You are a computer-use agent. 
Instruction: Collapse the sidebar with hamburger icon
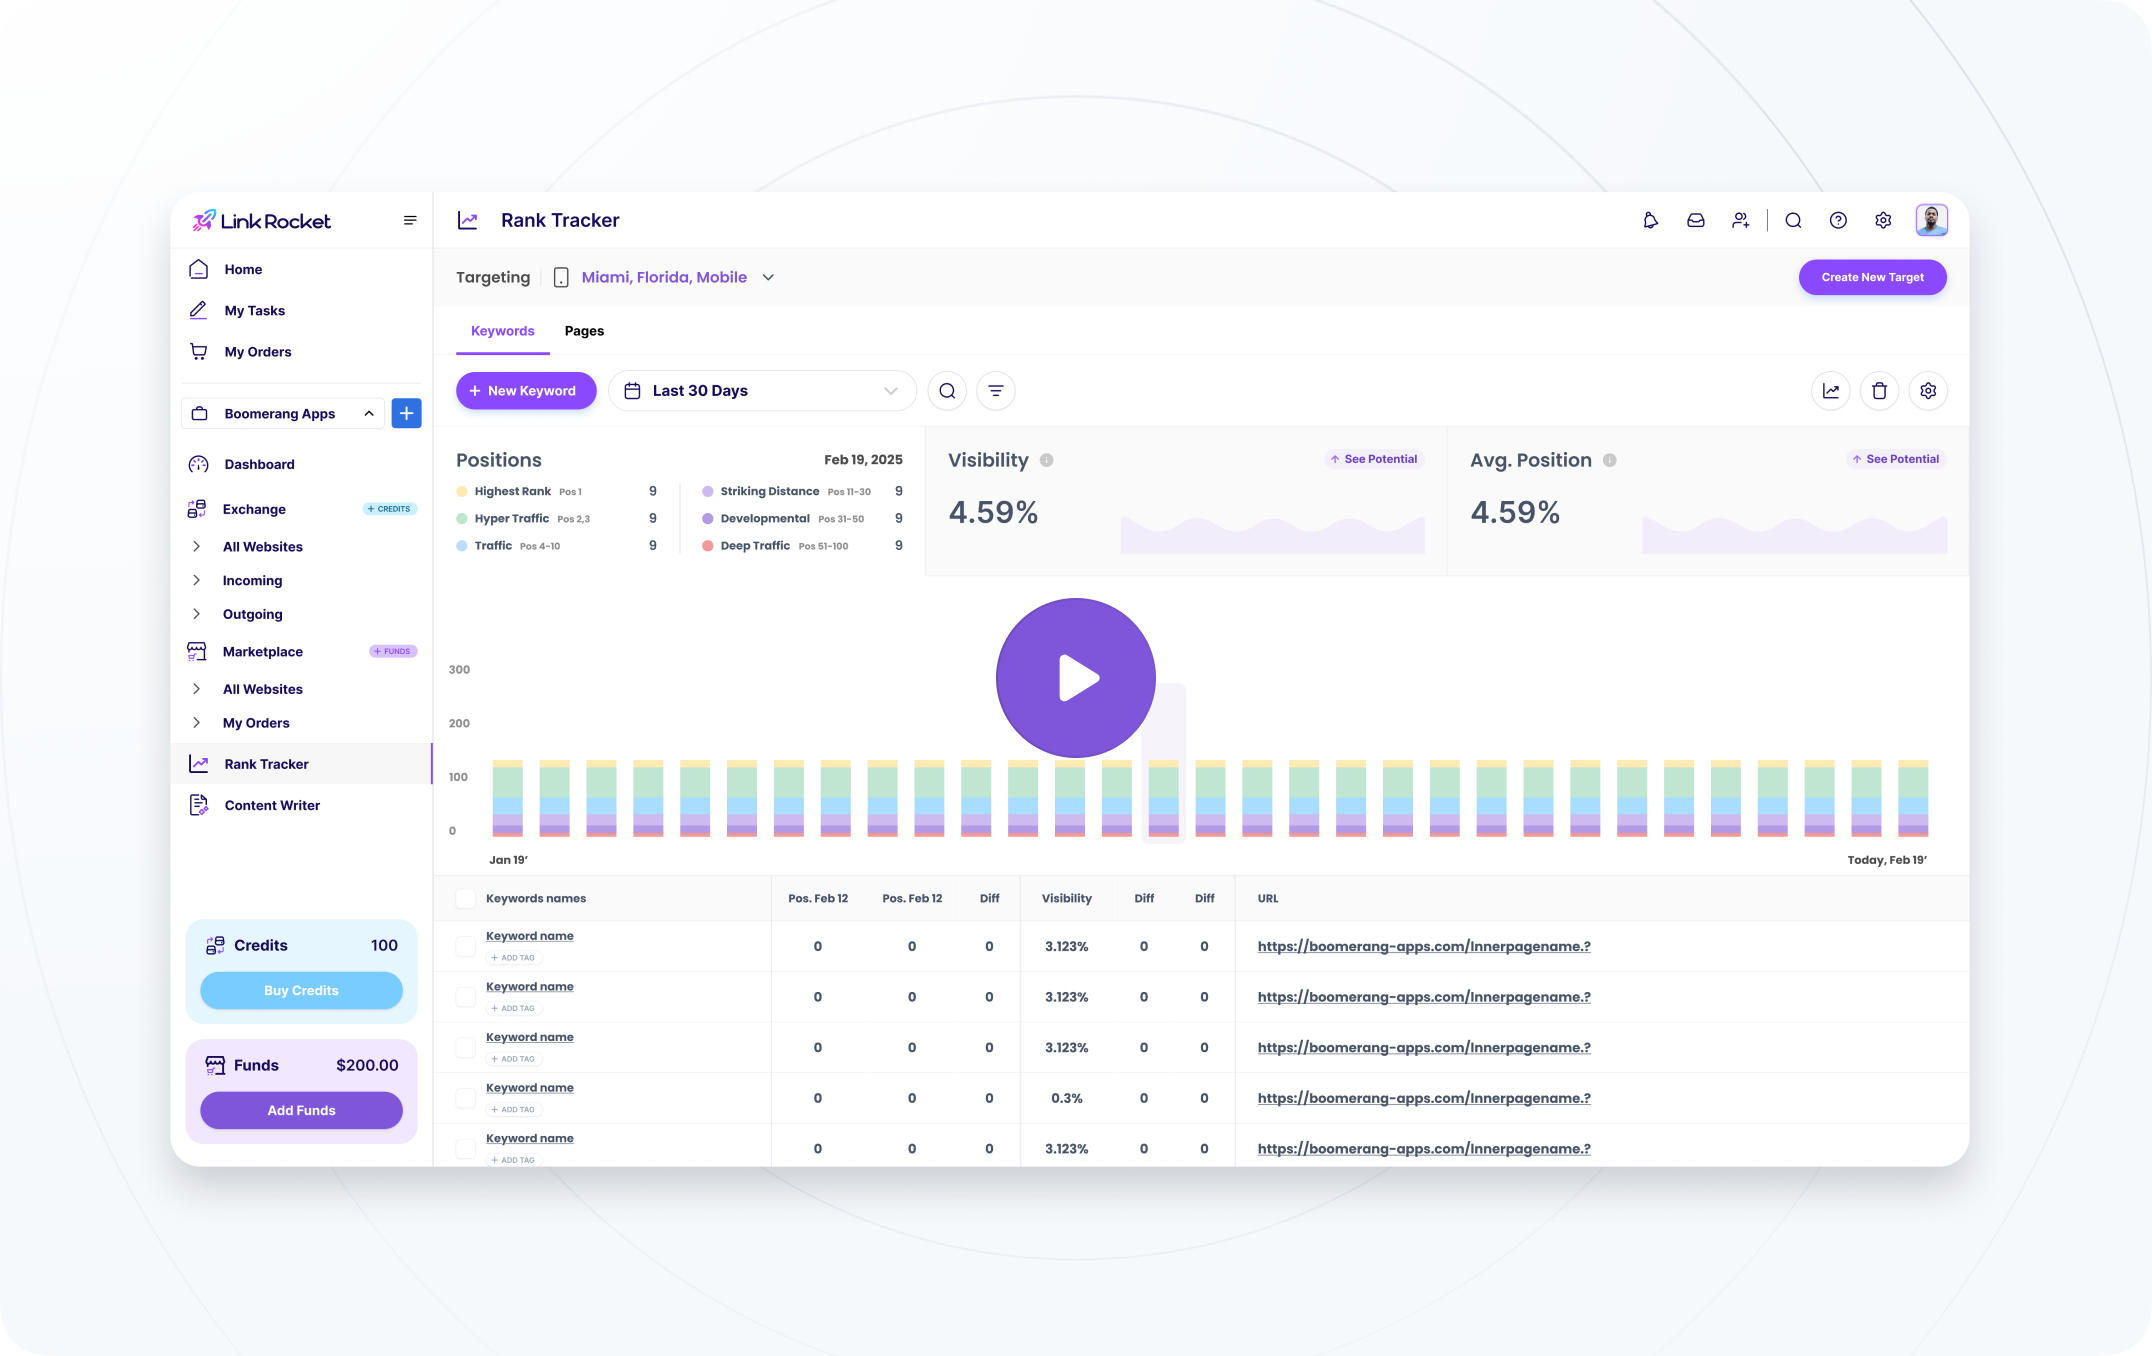click(410, 220)
